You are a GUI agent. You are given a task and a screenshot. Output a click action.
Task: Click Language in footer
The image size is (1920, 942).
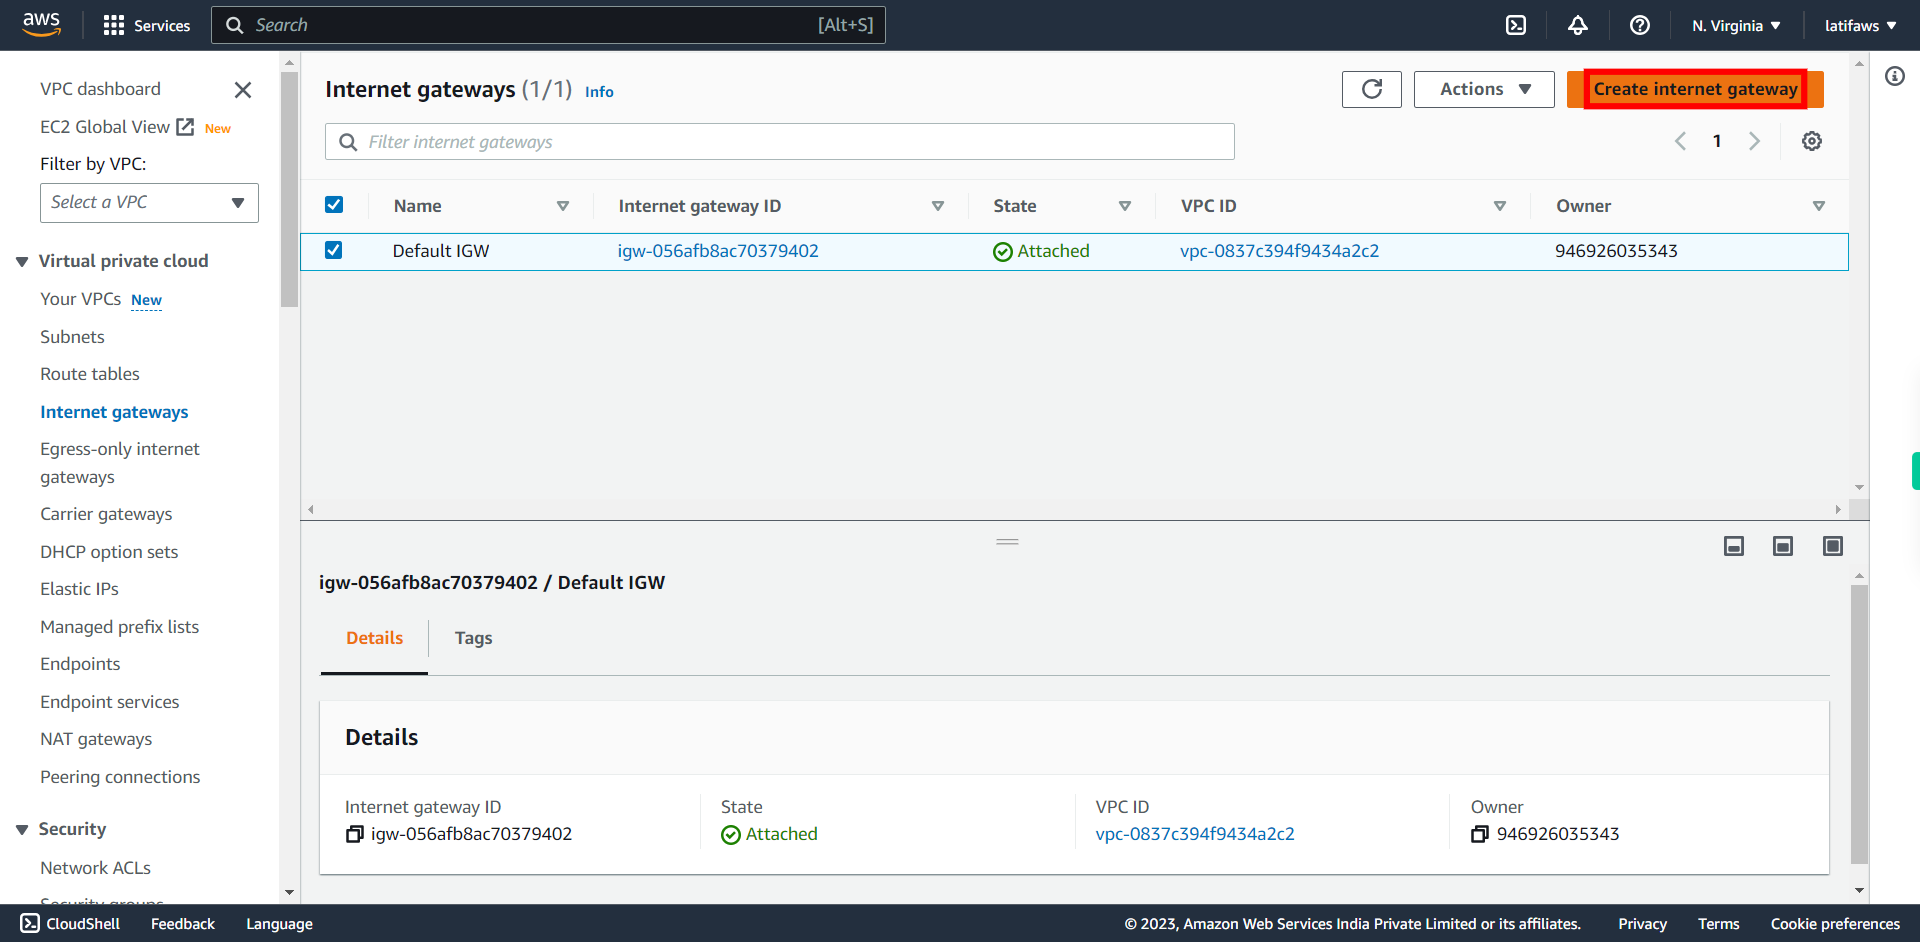279,924
